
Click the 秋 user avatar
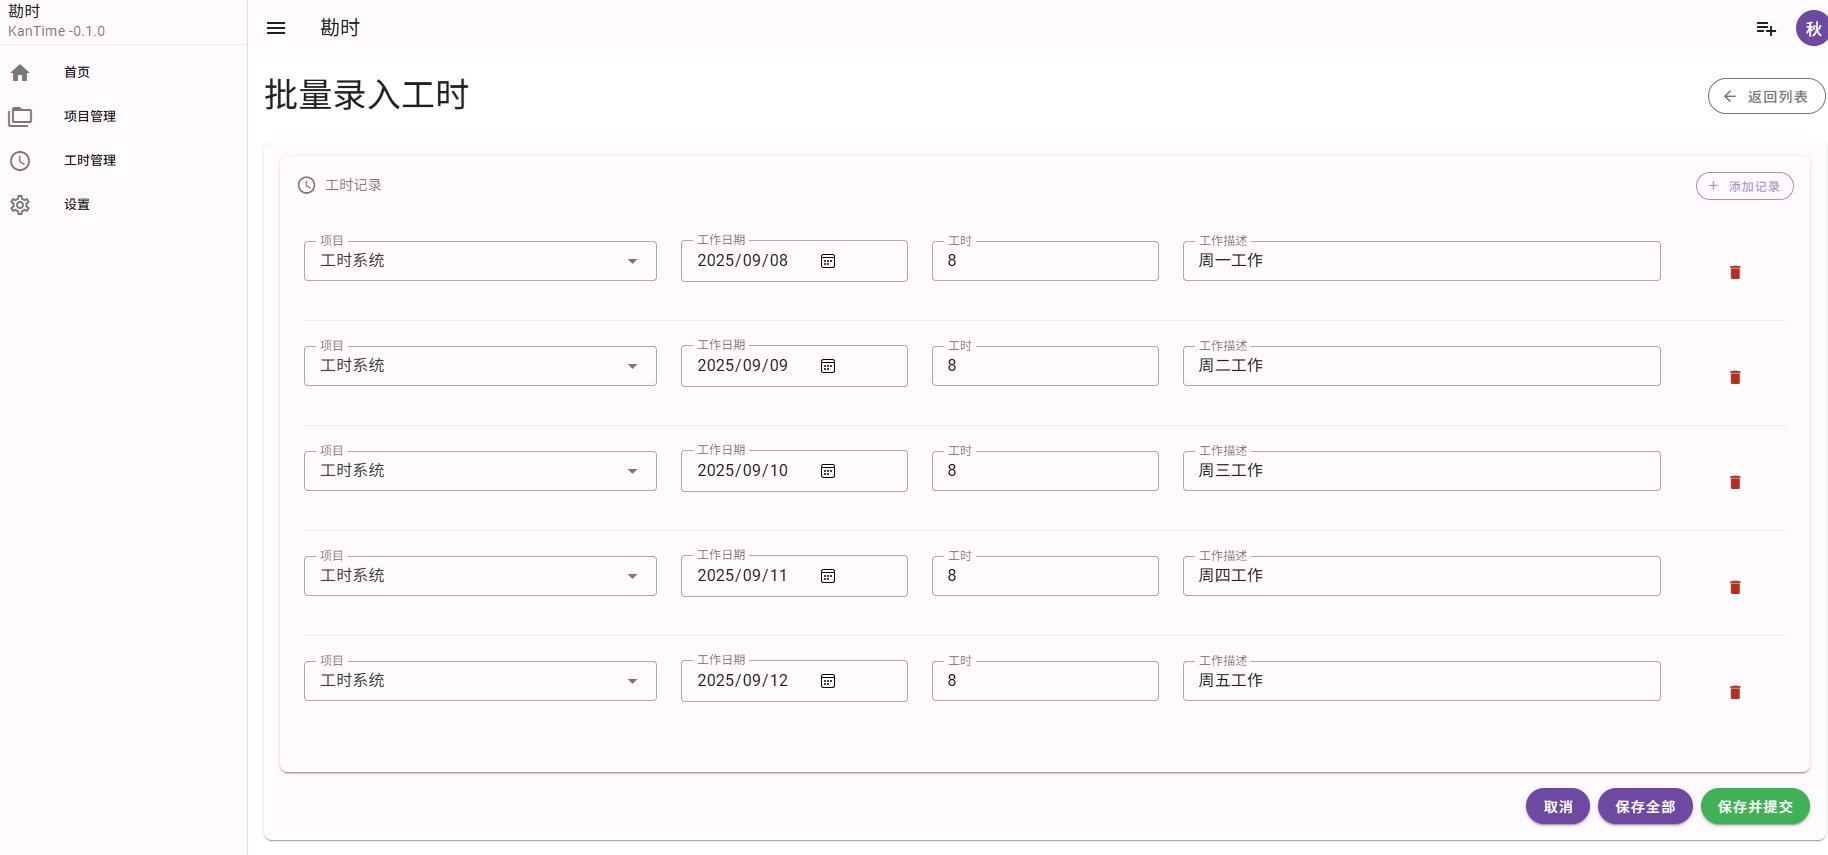tap(1812, 28)
